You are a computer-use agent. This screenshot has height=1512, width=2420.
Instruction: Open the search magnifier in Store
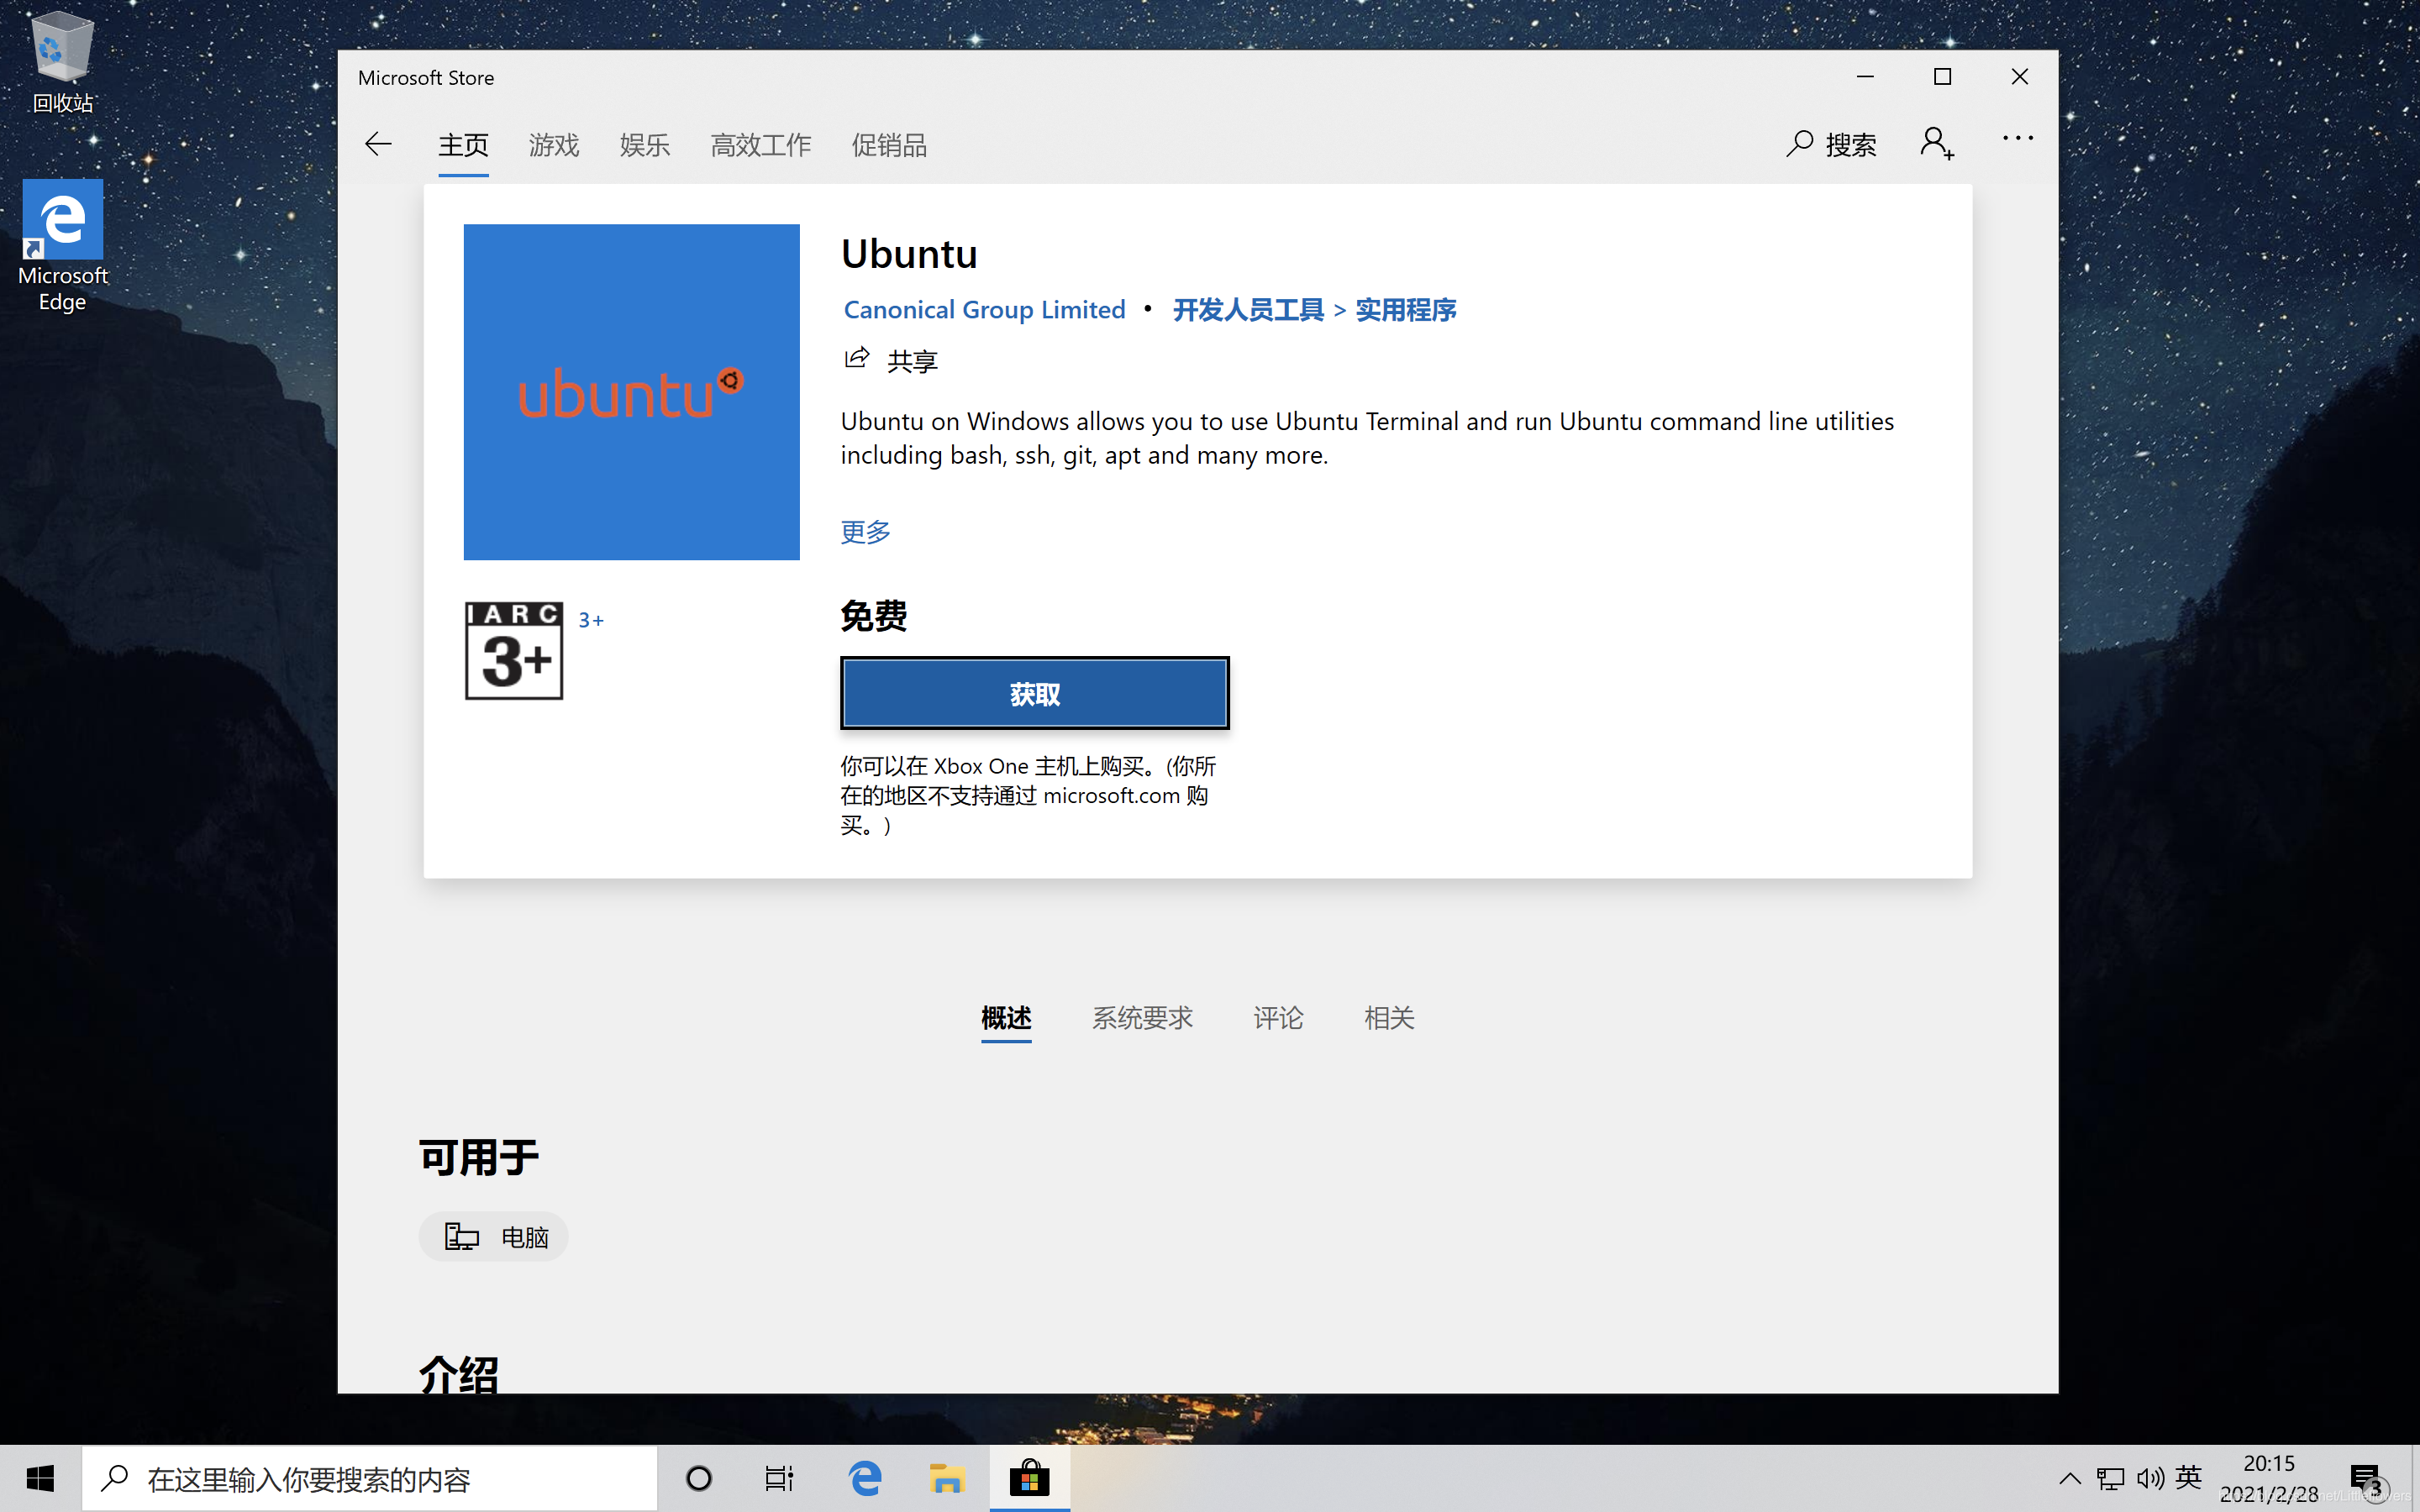pos(1800,144)
